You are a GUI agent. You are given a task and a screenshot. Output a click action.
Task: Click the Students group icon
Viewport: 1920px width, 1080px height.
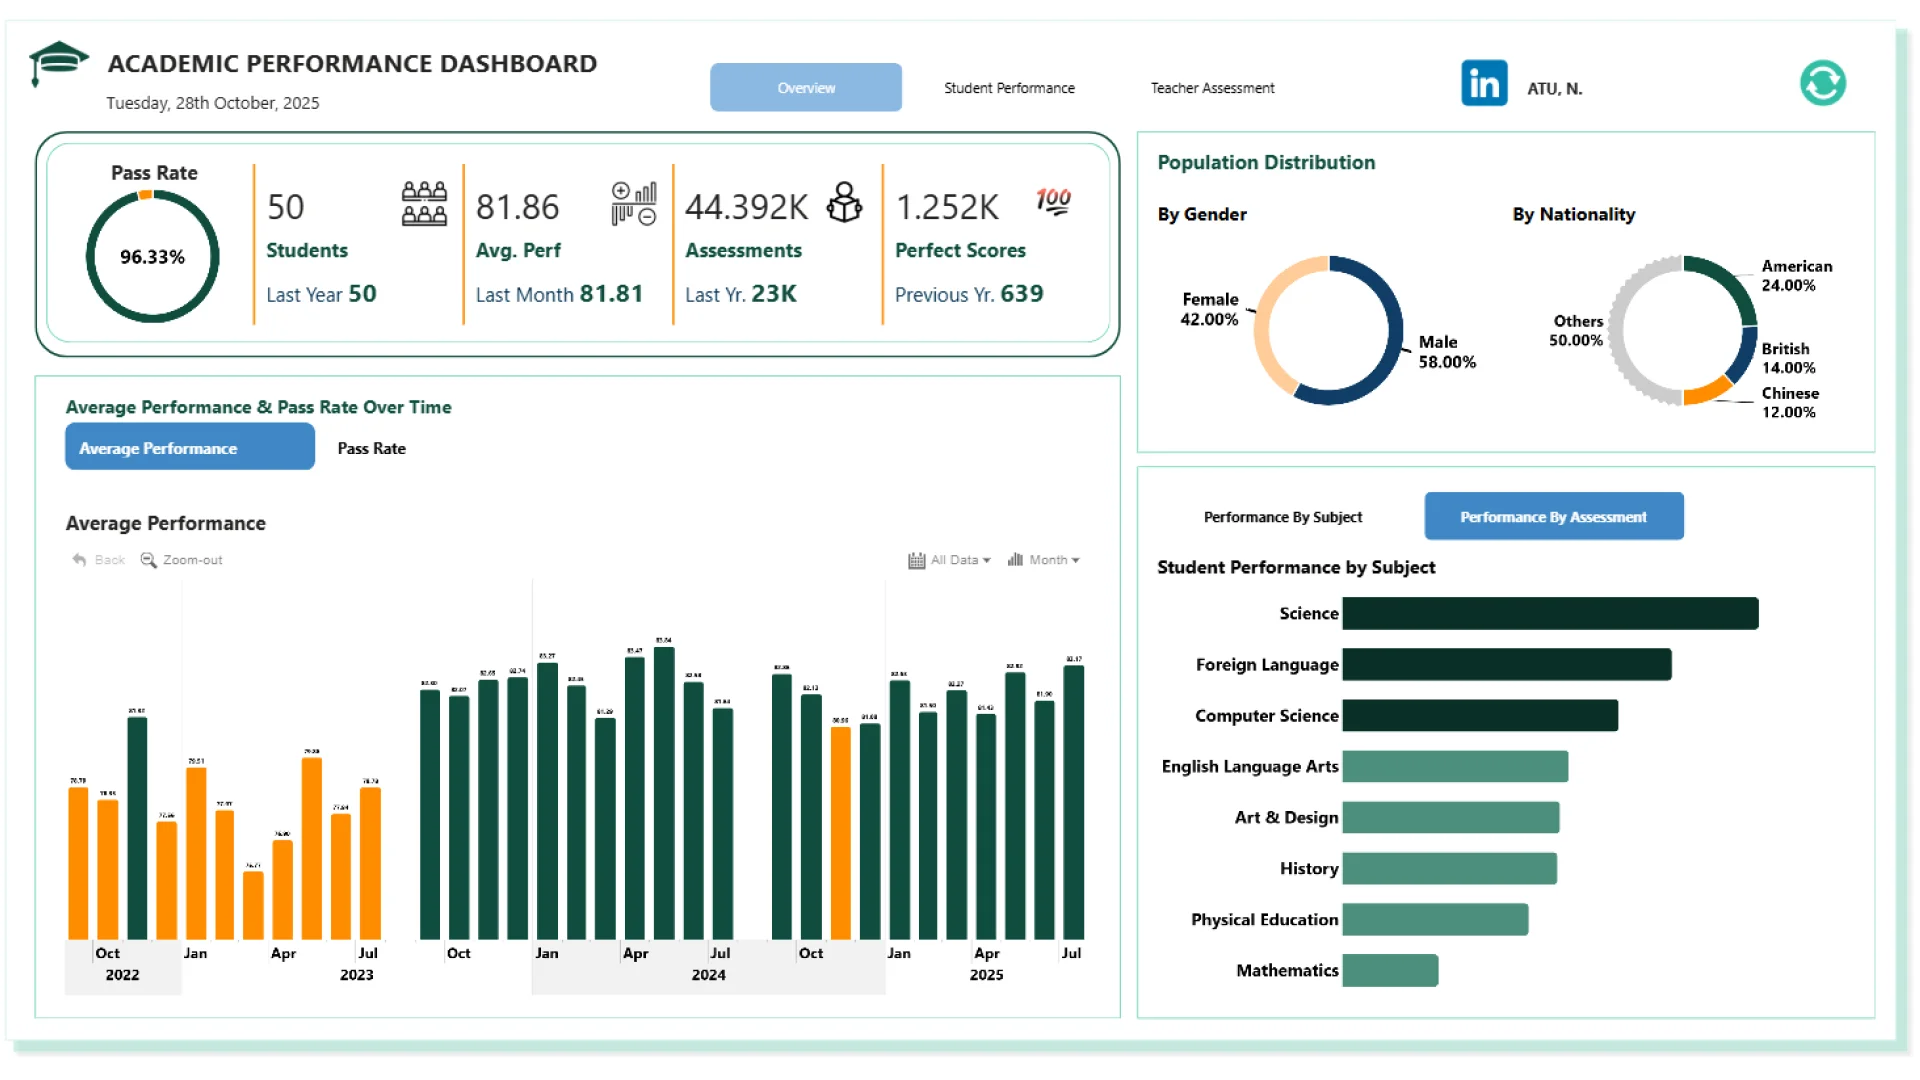tap(424, 204)
